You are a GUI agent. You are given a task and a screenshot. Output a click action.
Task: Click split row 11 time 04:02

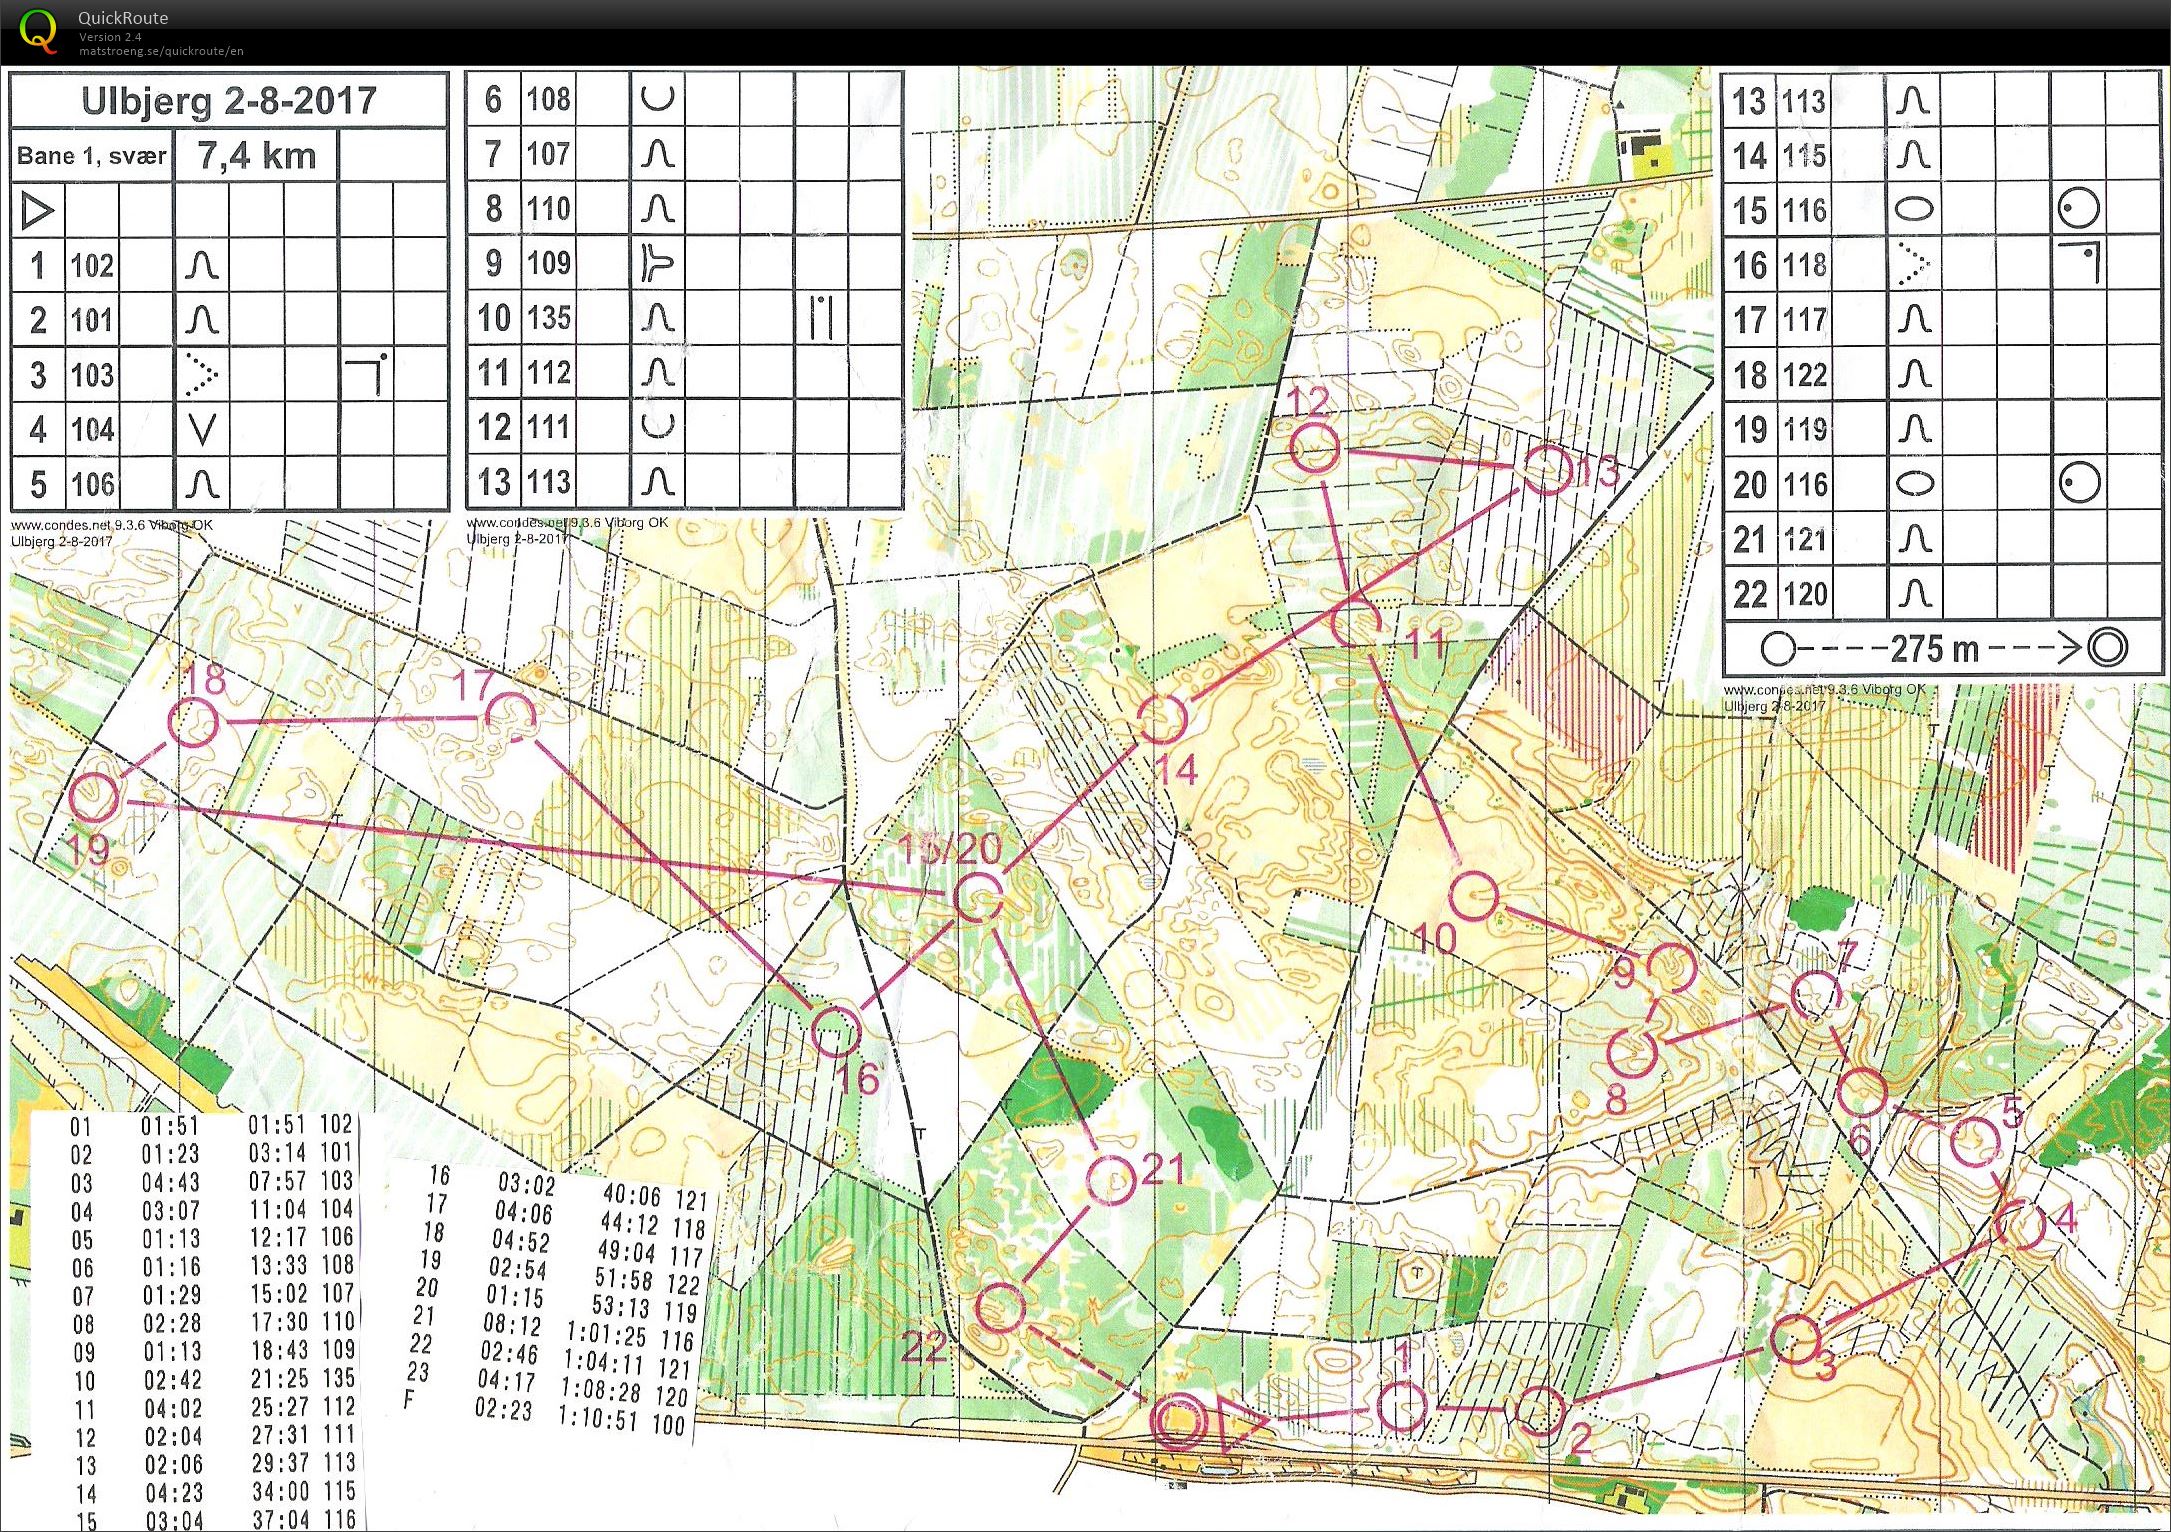point(172,1409)
